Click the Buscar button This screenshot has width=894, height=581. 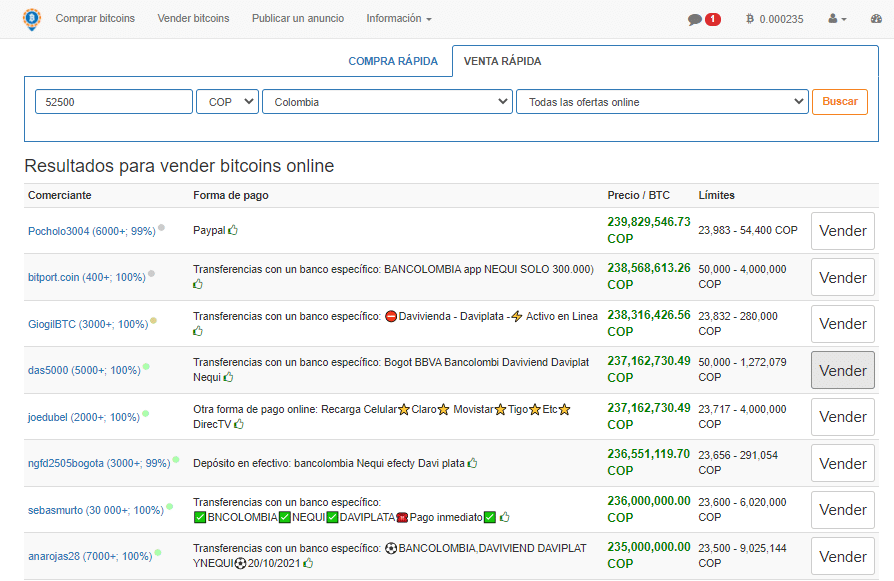[x=840, y=101]
